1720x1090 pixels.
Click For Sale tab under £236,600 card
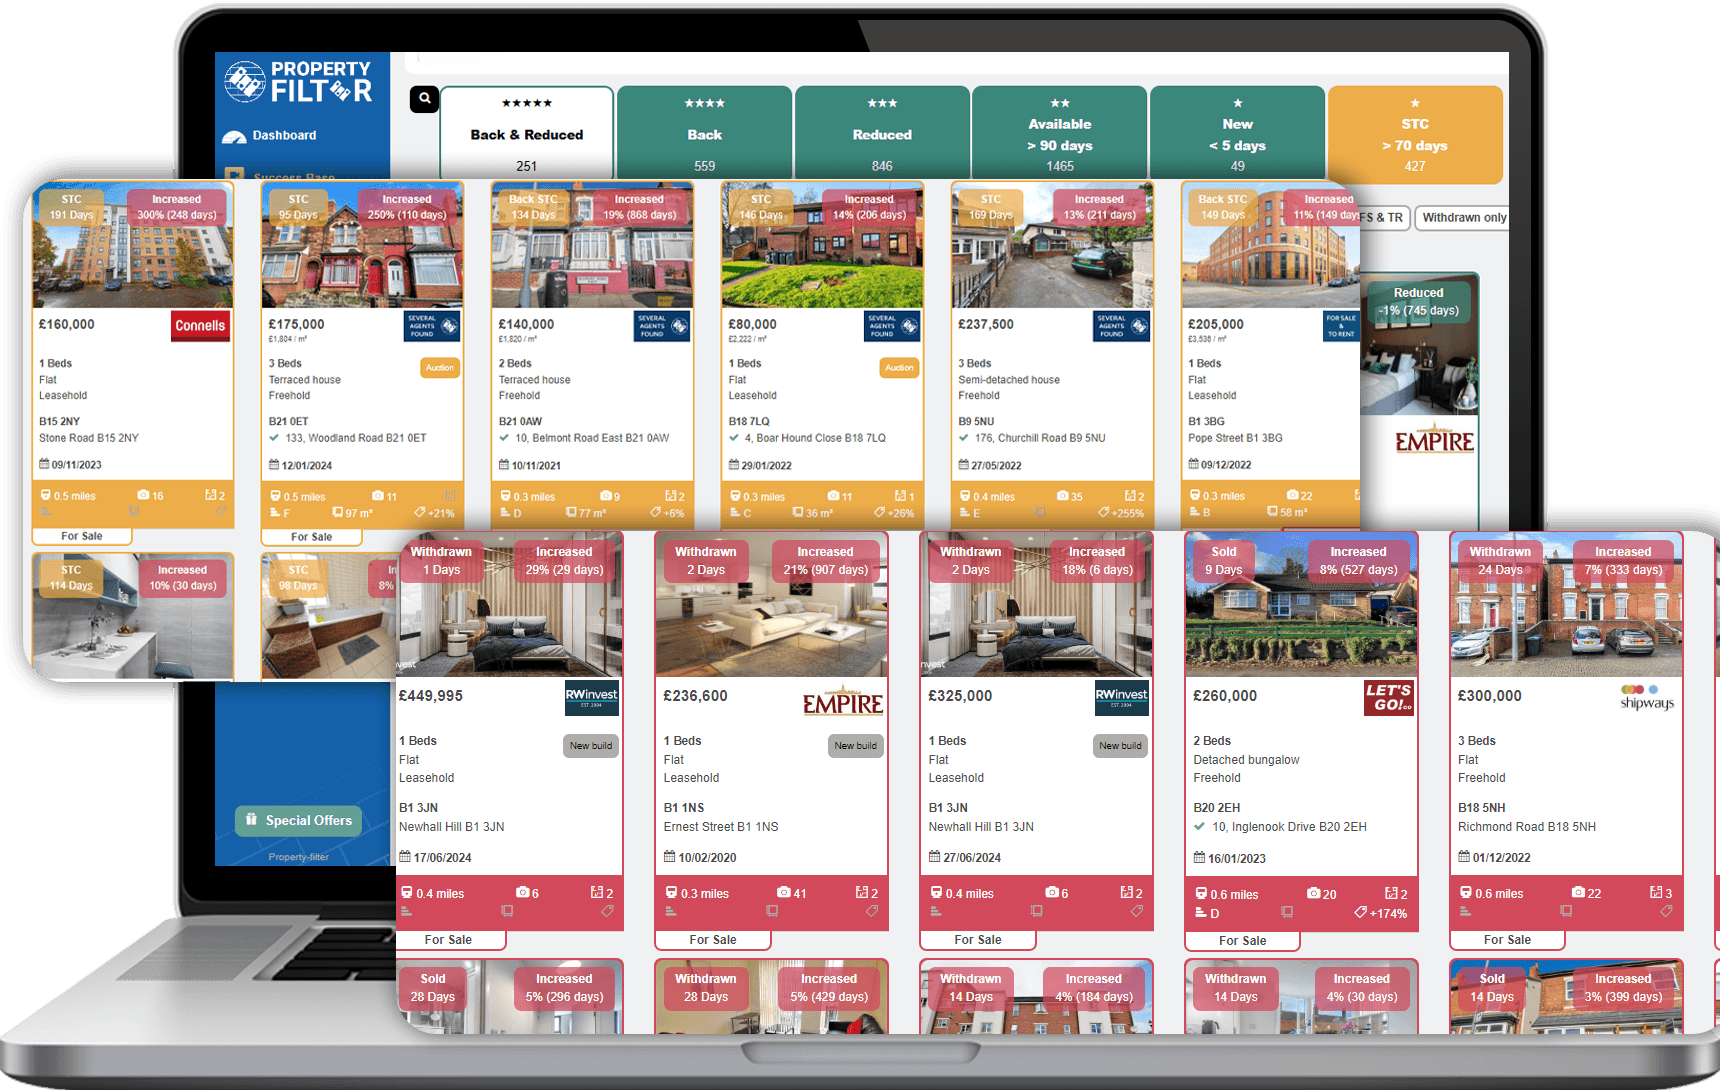coord(713,940)
